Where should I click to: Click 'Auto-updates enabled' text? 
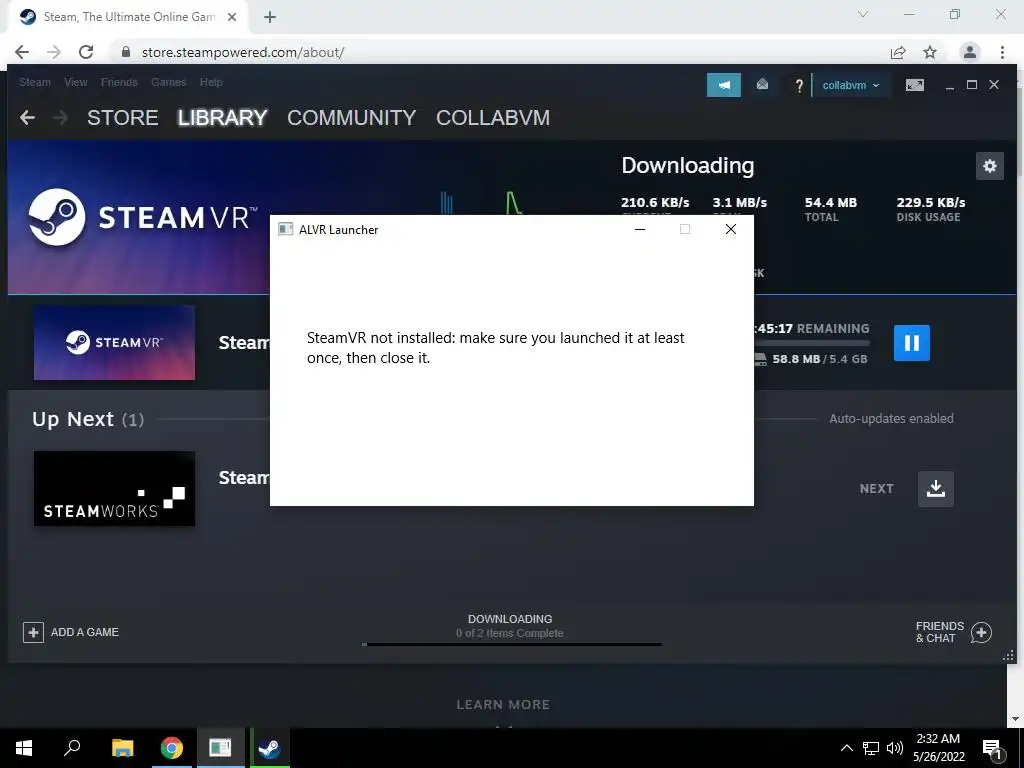click(x=891, y=419)
